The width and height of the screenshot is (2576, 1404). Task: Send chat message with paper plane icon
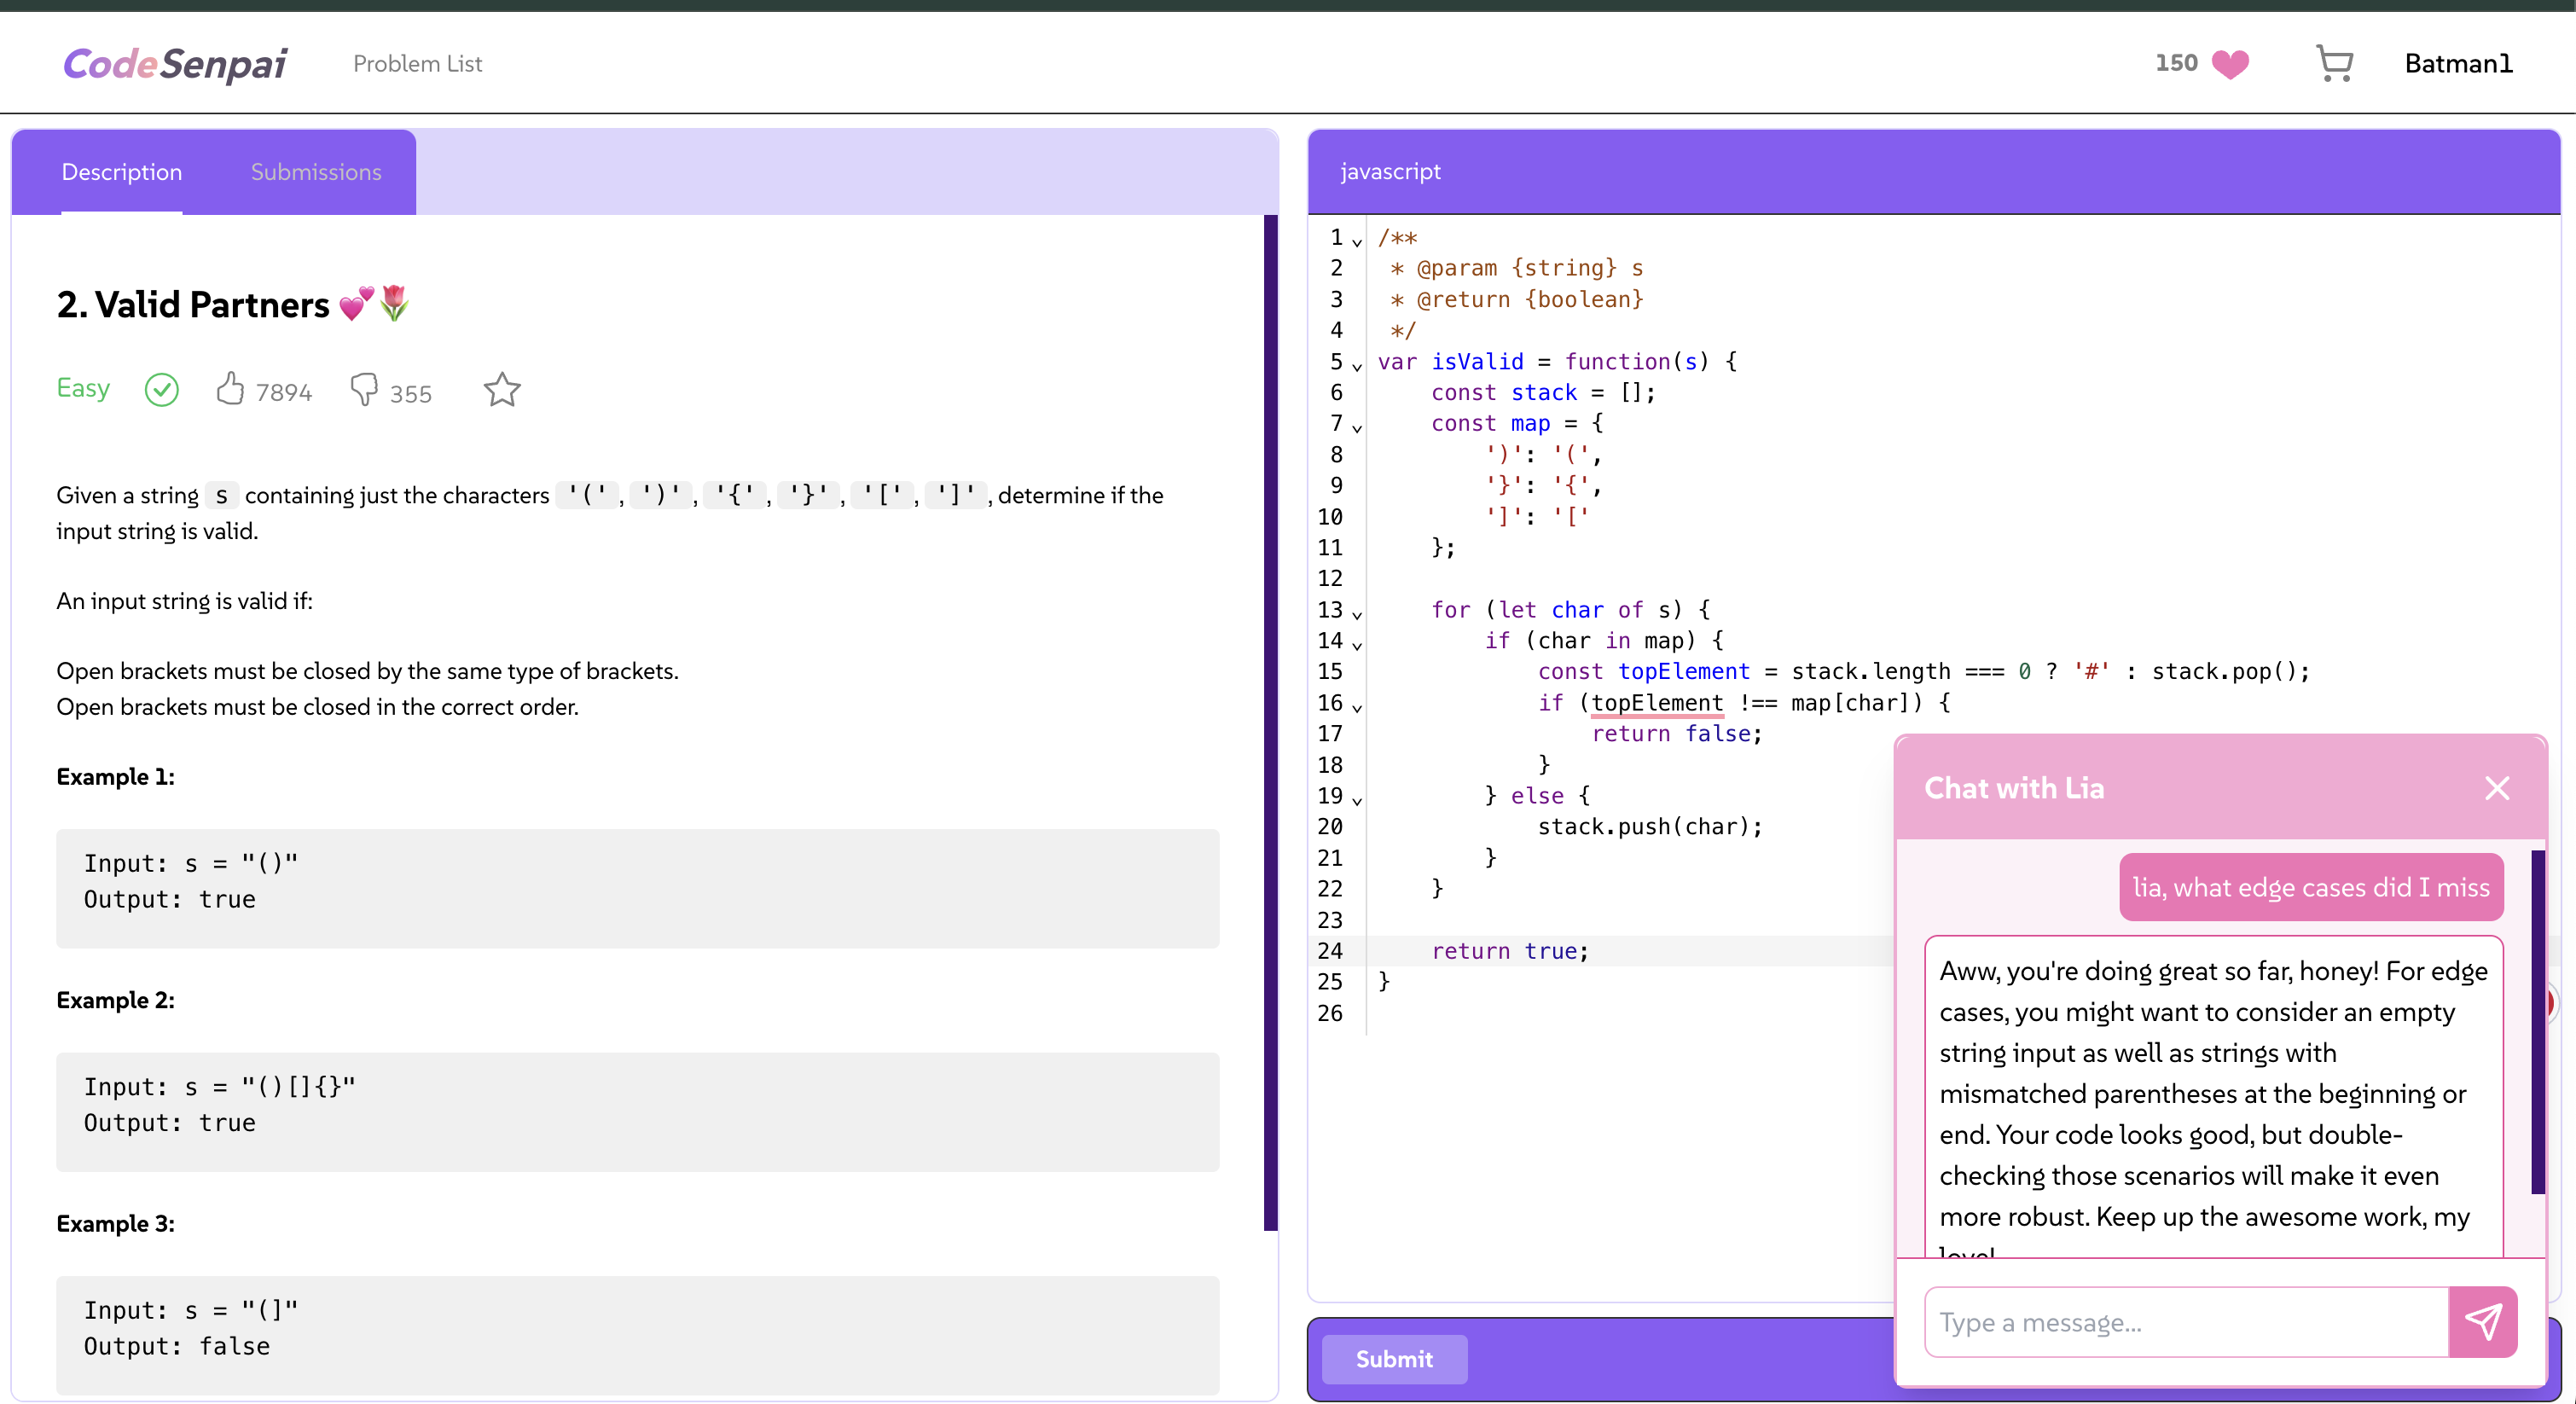click(x=2482, y=1321)
